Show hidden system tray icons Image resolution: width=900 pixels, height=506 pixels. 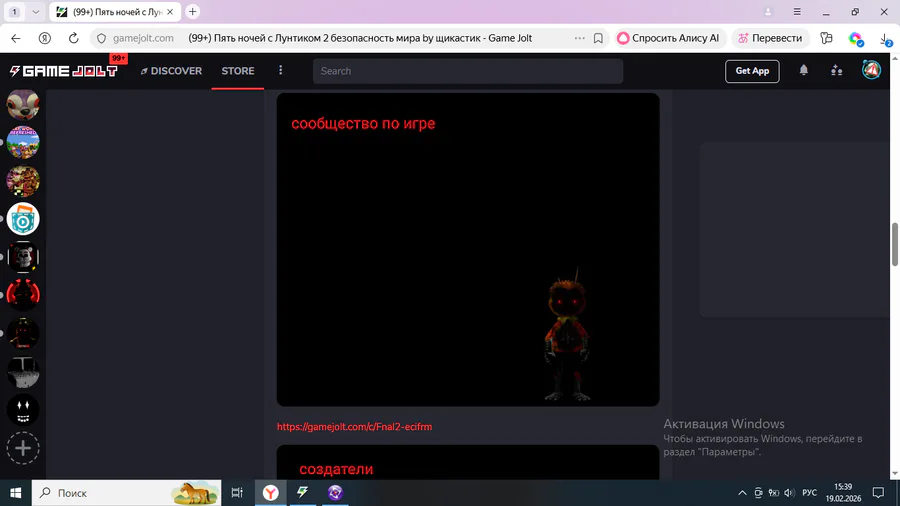[x=742, y=493]
